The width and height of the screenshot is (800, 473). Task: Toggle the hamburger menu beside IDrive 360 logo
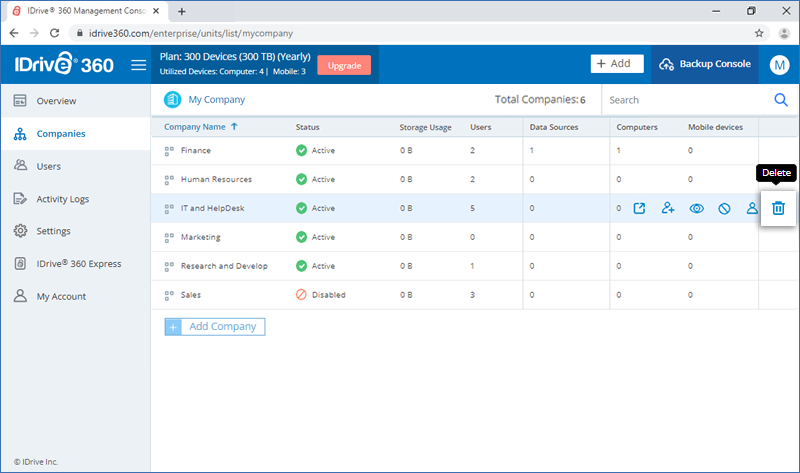(138, 65)
